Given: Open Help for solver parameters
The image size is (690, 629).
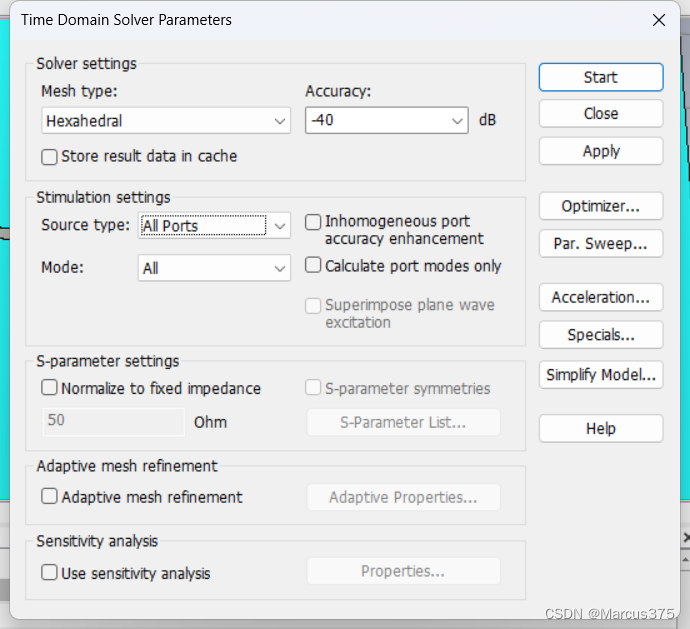Looking at the screenshot, I should coord(600,428).
